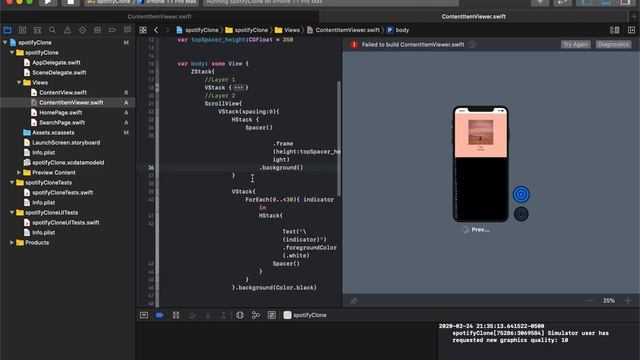
Task: Click the iPhone preview thumbnail
Action: click(x=480, y=164)
